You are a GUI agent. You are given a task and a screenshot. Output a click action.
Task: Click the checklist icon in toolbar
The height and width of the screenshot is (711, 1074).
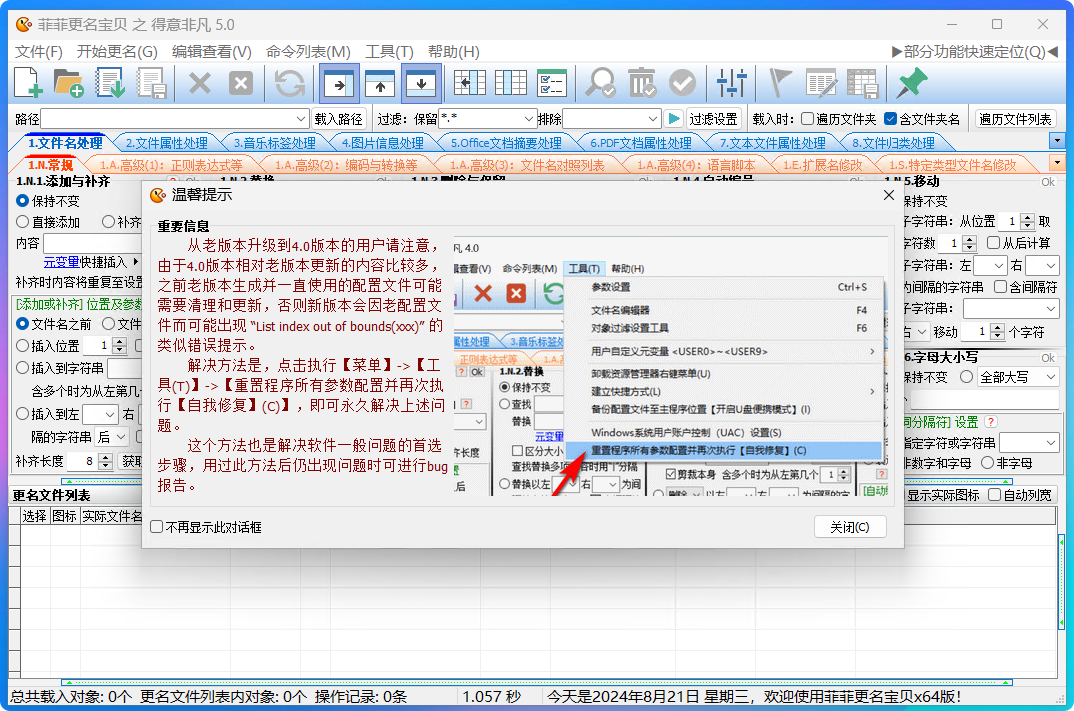(x=551, y=84)
